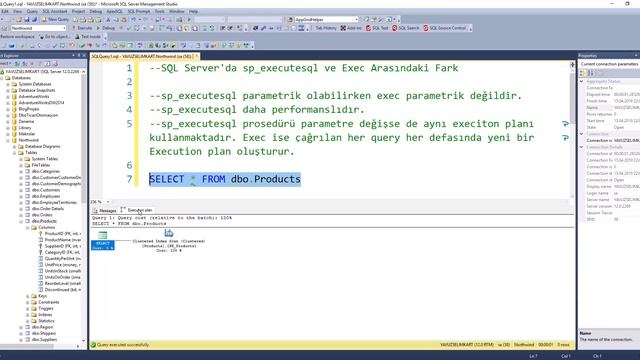Click the Execute query button
This screenshot has width=640, height=360.
point(82,28)
